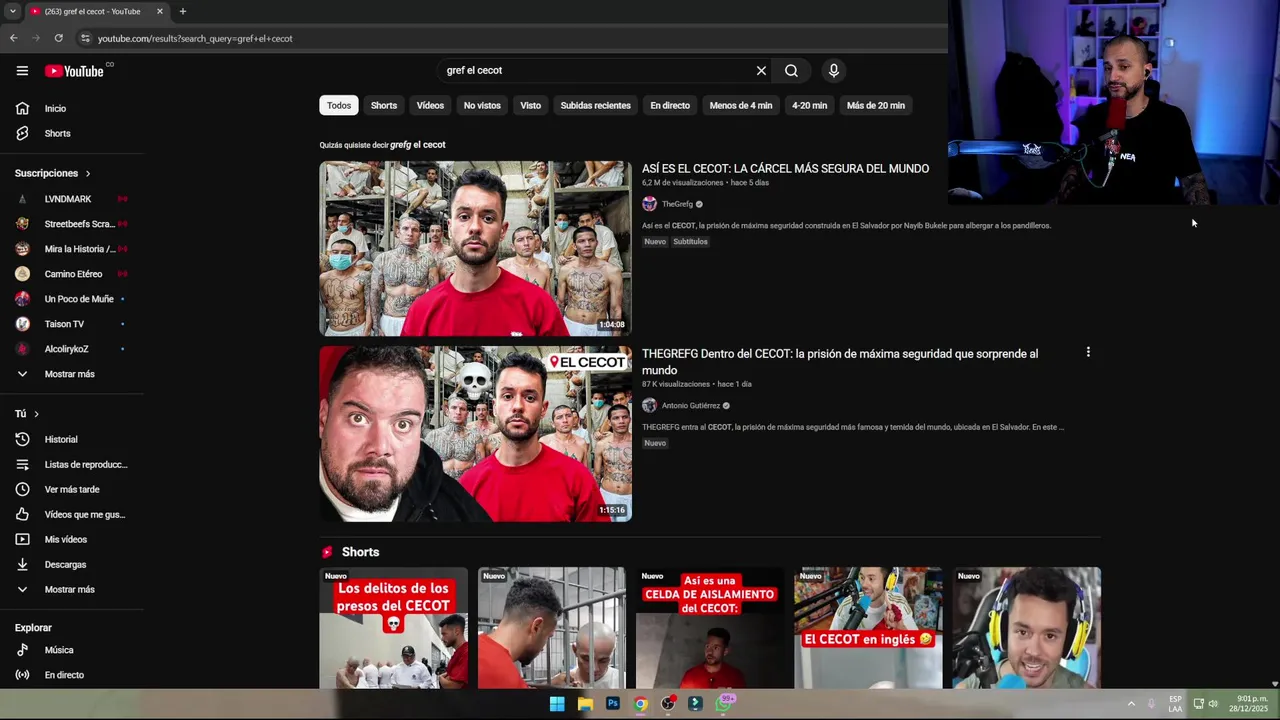
Task: Select the 4-20 min filter chip
Action: tap(810, 105)
